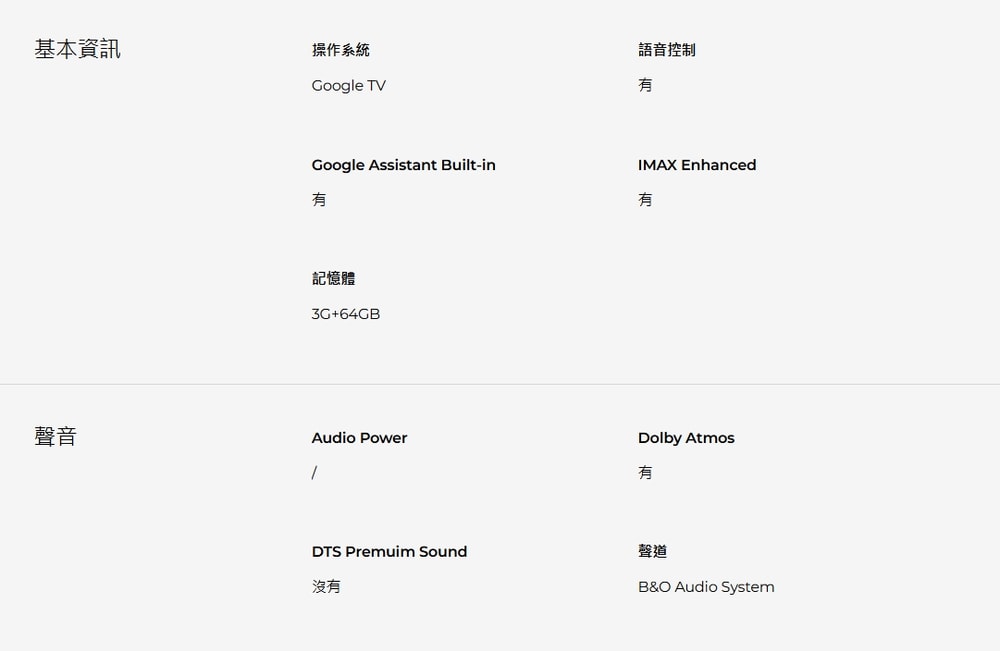Click the 有 value under 語音控制
The width and height of the screenshot is (1000, 651).
pos(645,86)
